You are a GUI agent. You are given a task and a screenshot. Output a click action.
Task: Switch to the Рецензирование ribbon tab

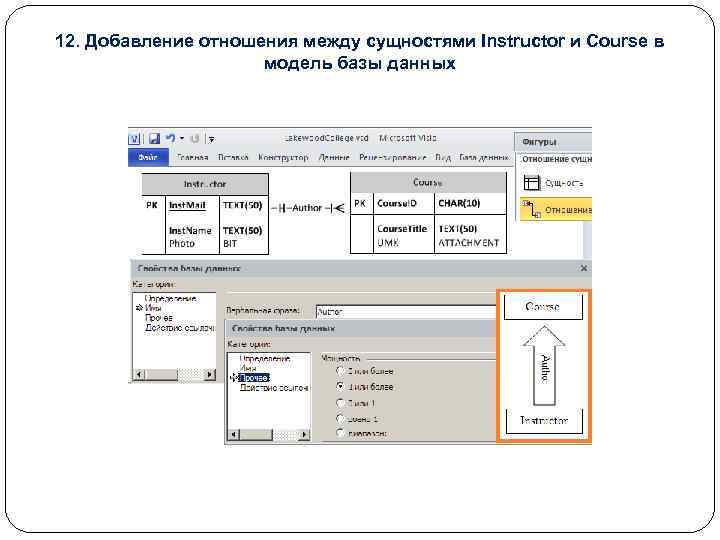[393, 158]
